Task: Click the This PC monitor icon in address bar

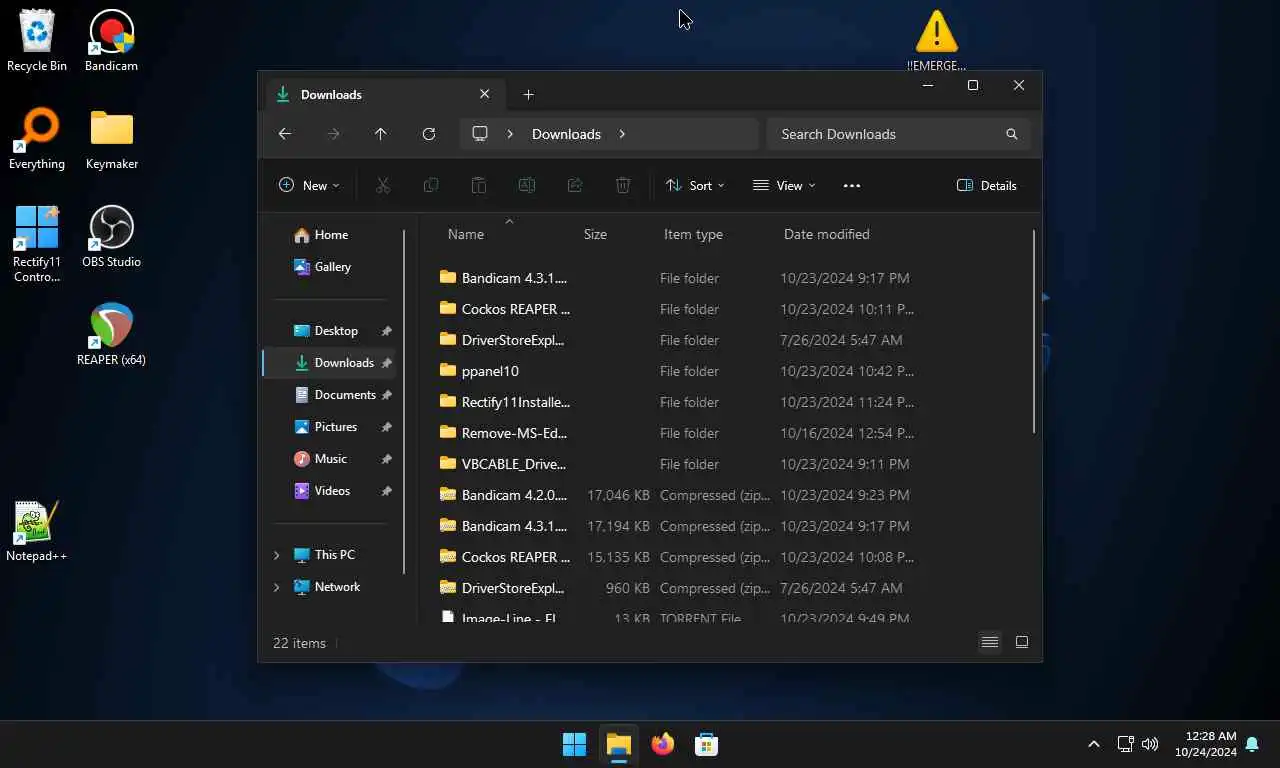Action: [x=480, y=134]
